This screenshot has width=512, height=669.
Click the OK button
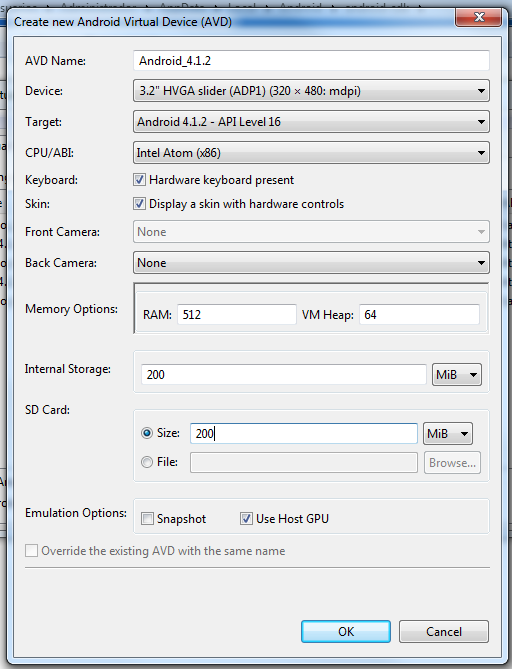(x=346, y=631)
